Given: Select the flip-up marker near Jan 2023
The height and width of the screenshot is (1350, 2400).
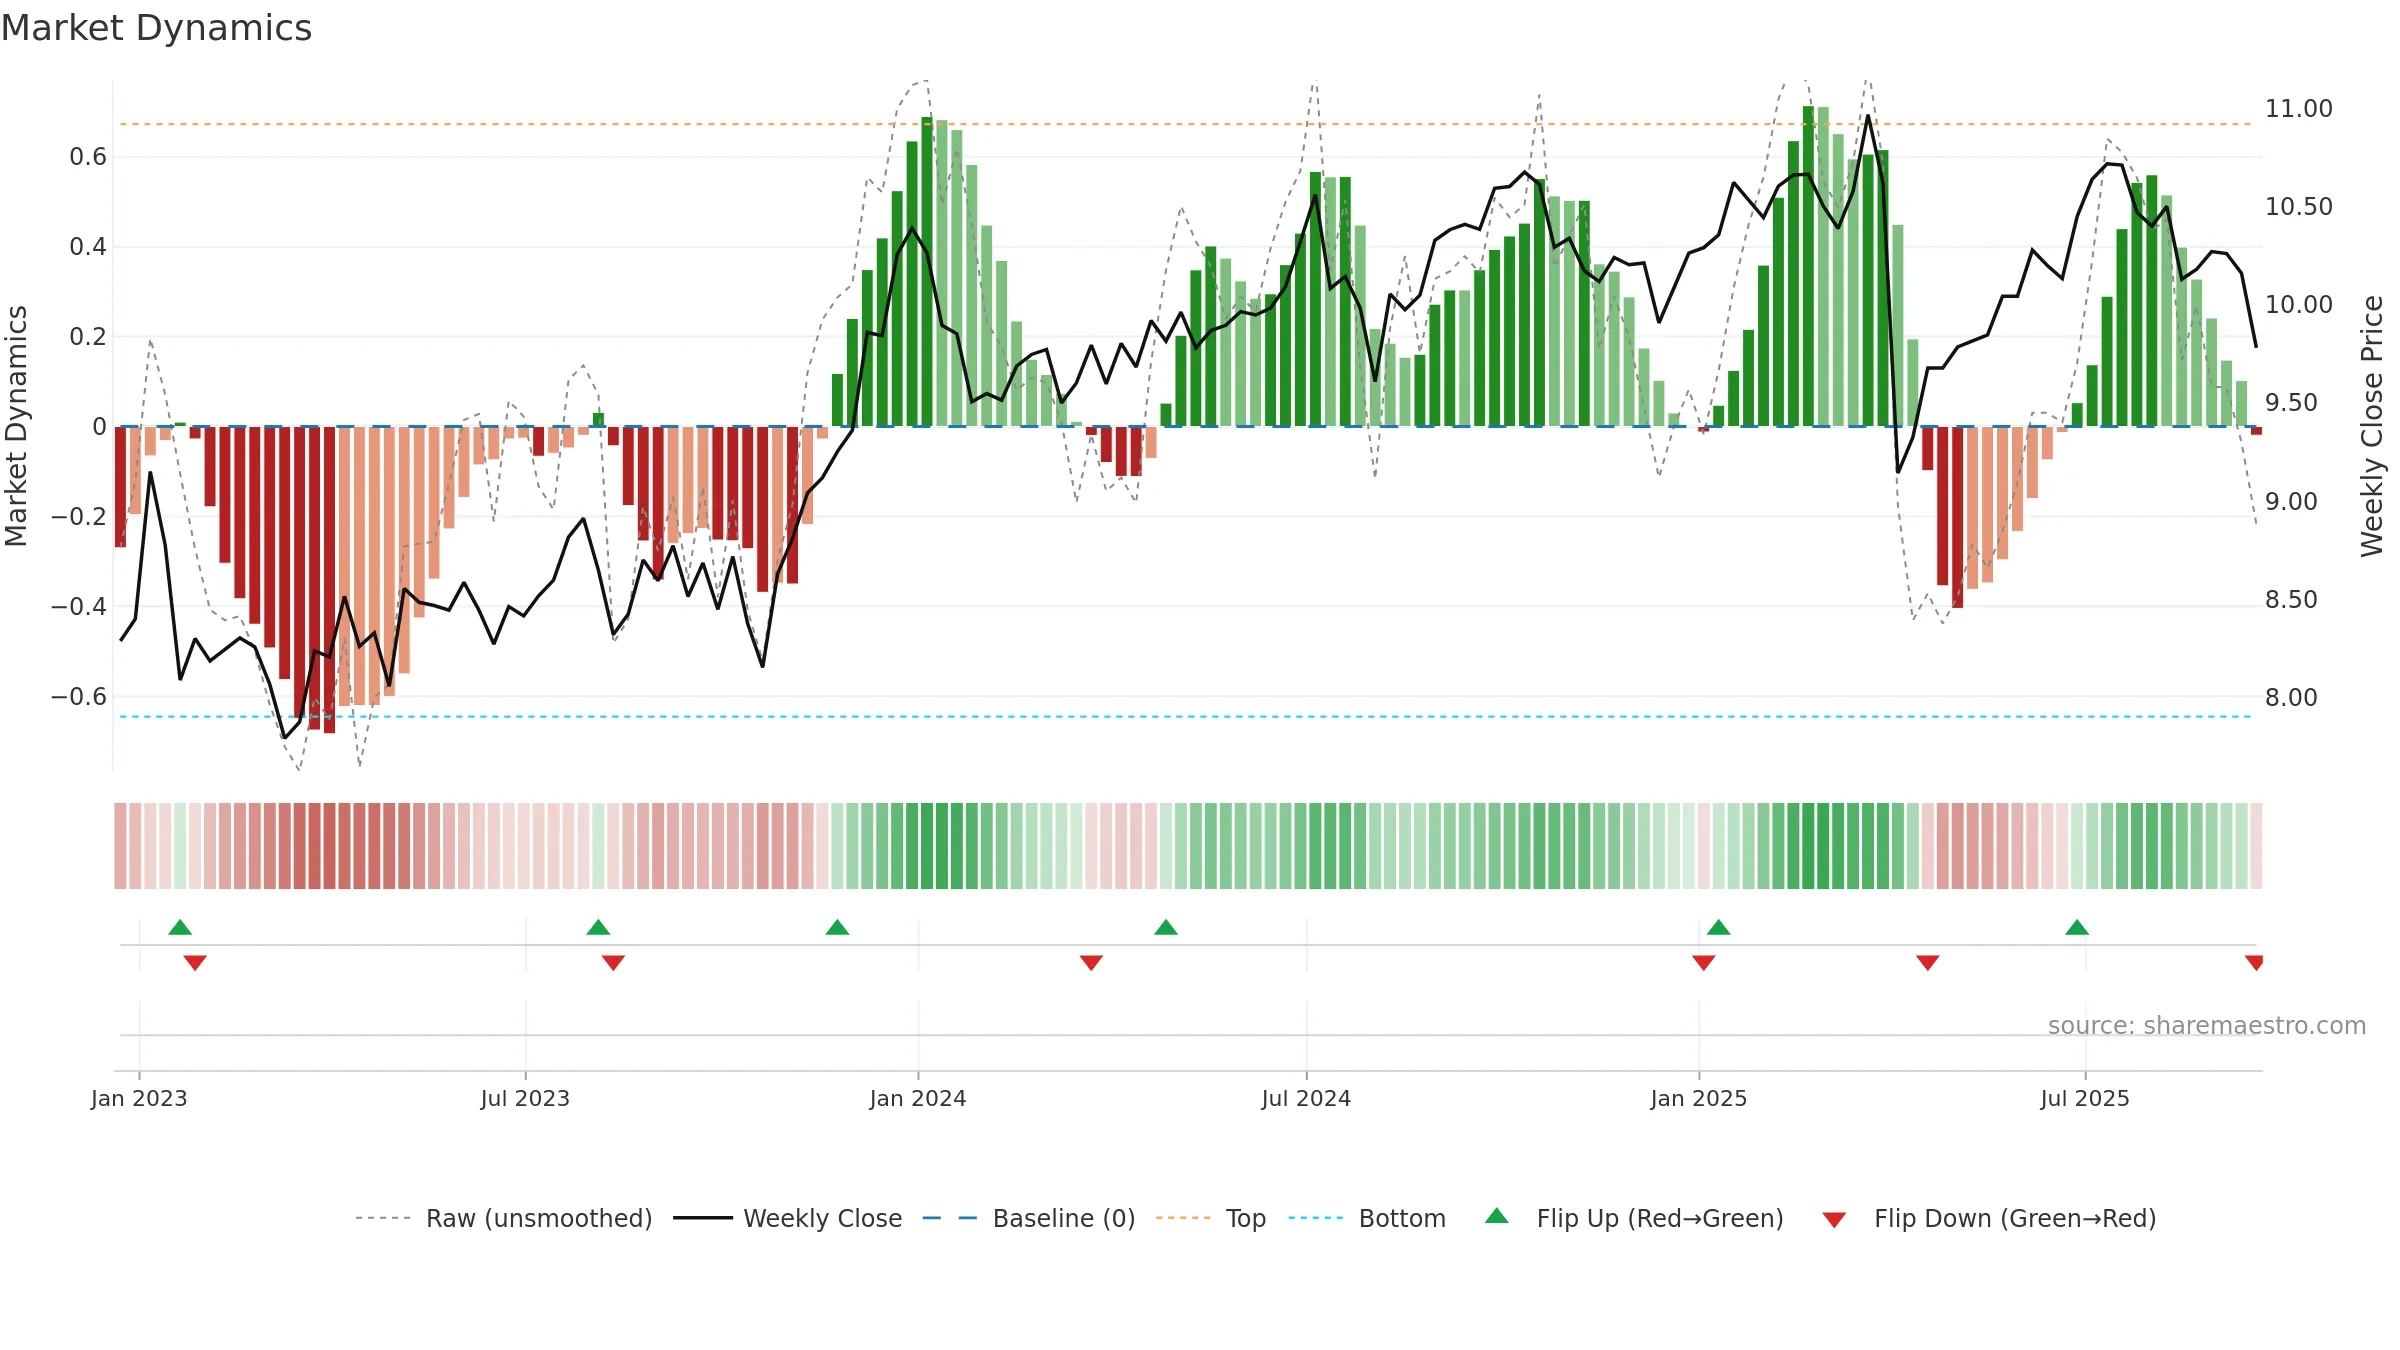Looking at the screenshot, I should click(180, 927).
